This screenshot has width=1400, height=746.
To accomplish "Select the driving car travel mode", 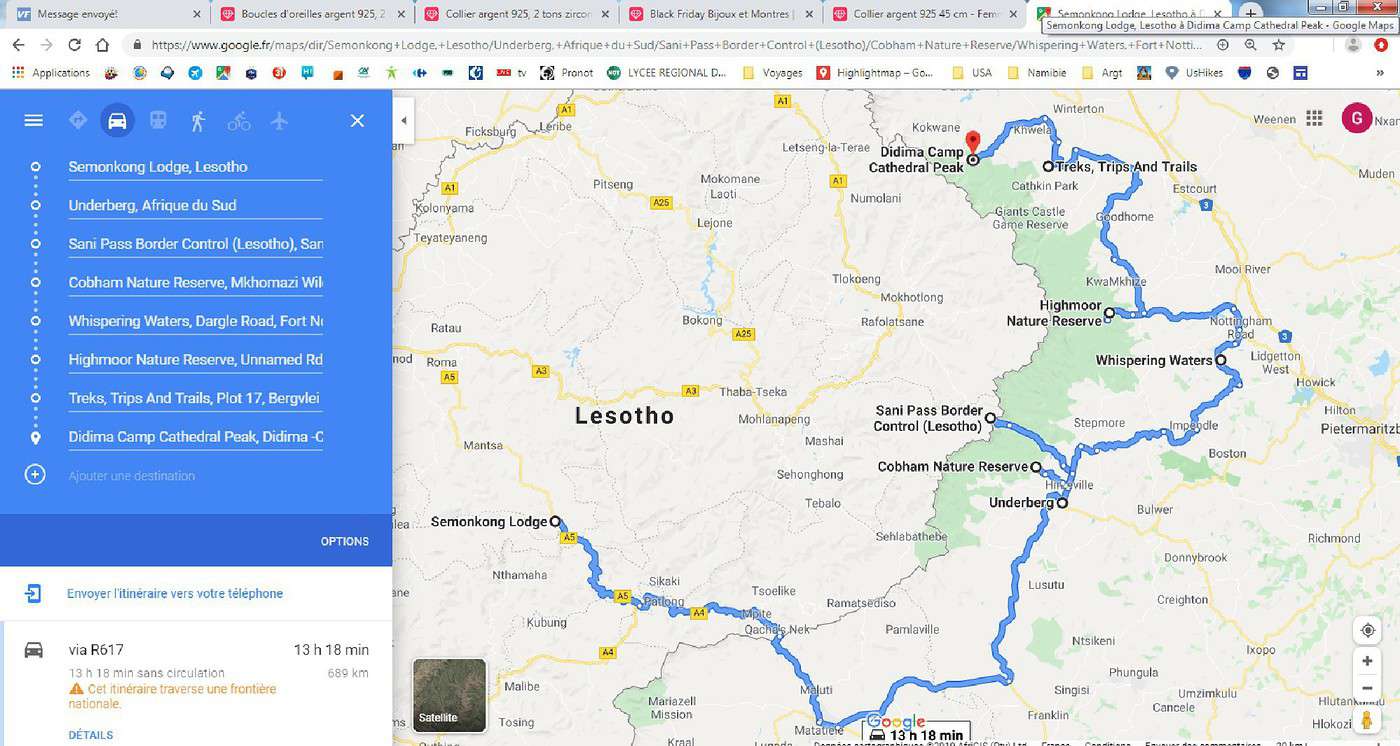I will (x=117, y=121).
